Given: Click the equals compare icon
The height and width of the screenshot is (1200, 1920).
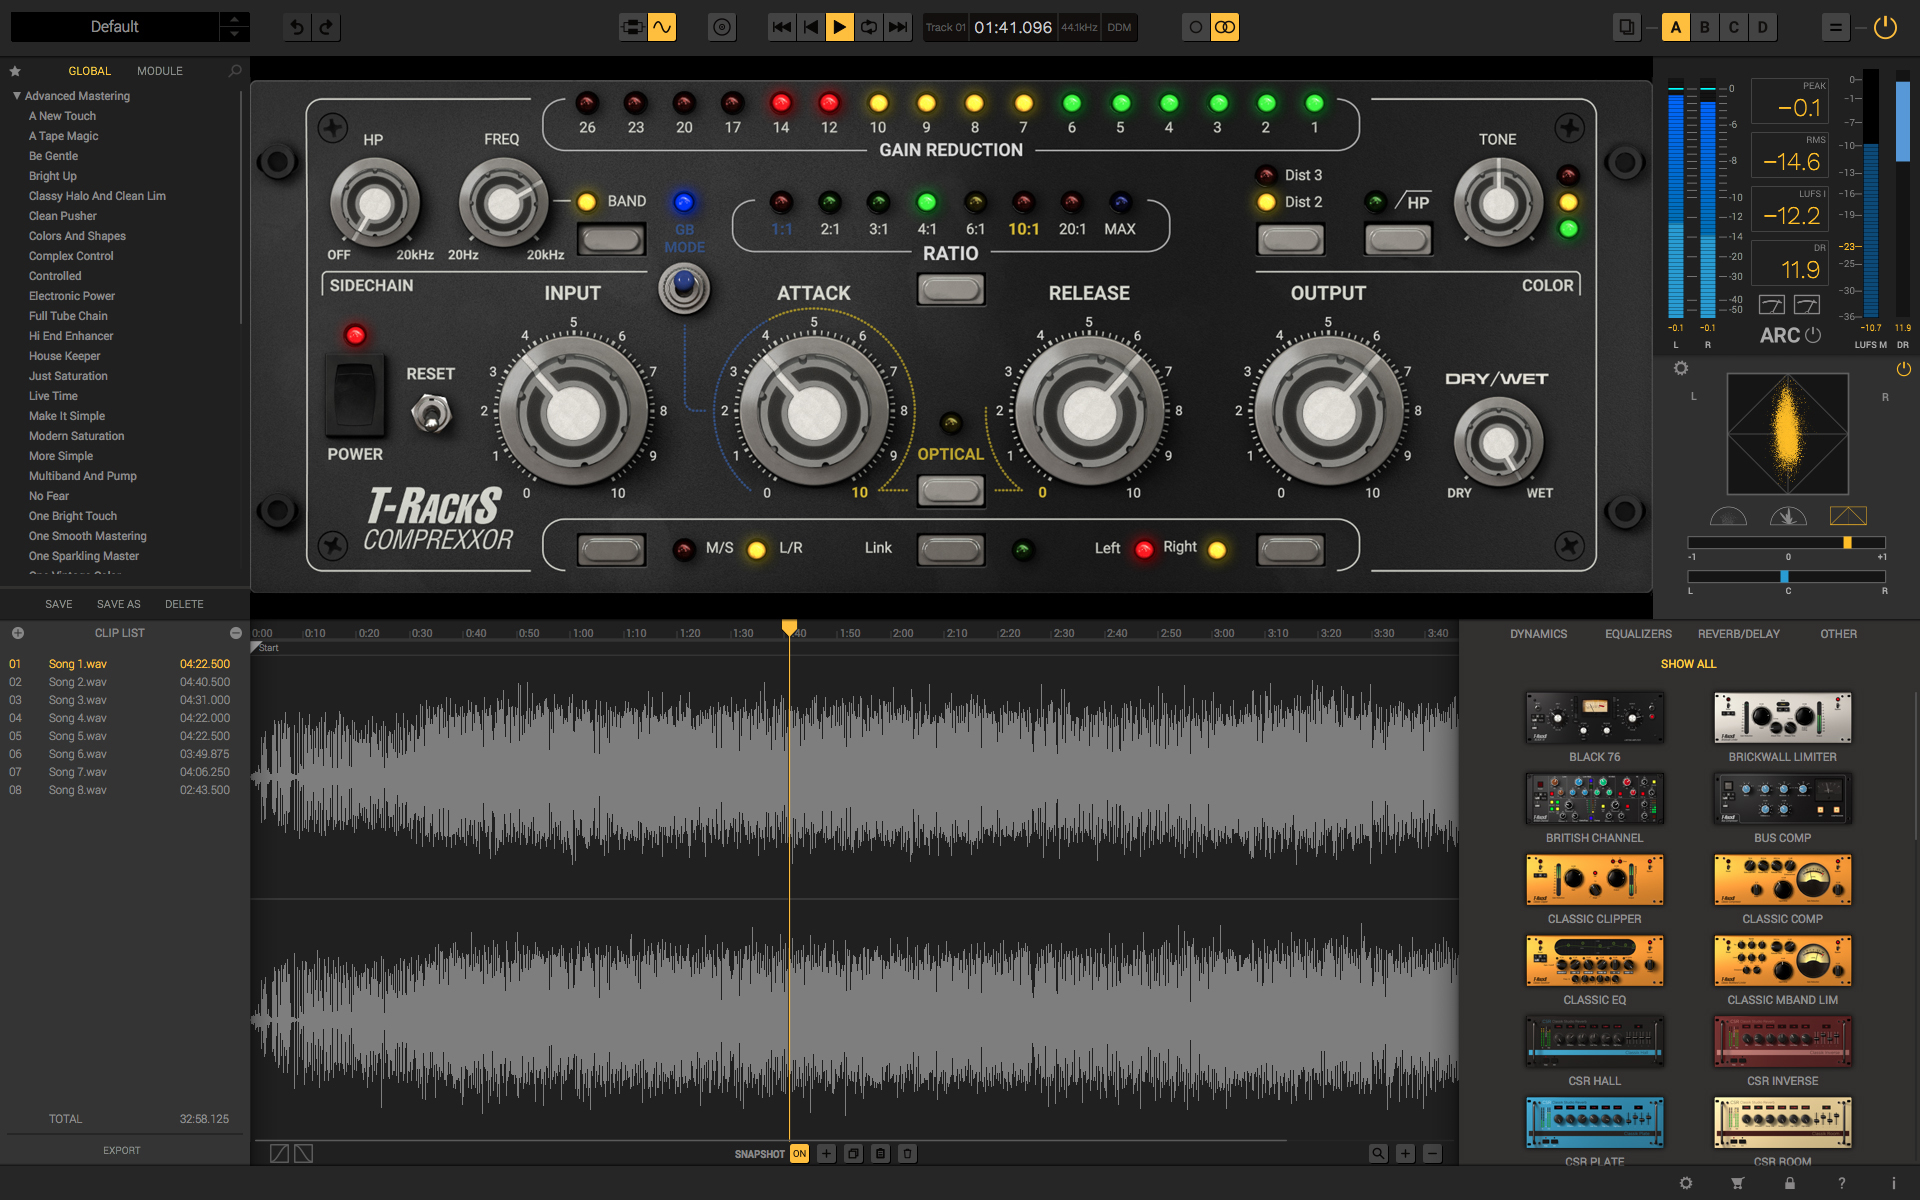Looking at the screenshot, I should tap(1835, 27).
